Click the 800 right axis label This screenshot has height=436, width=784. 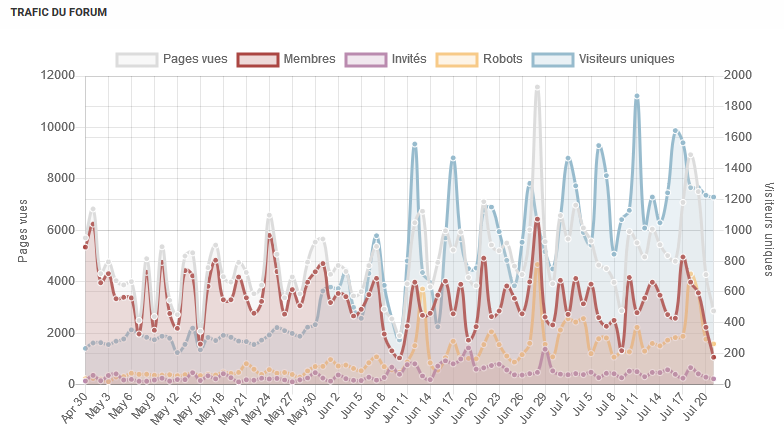click(734, 261)
